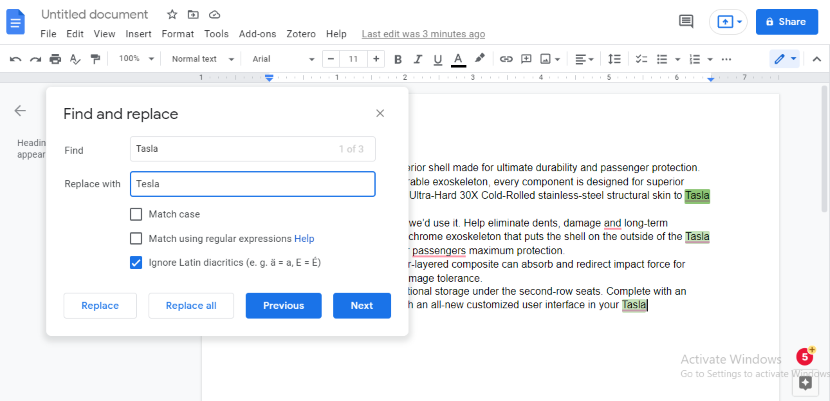Toggle underline formatting
The image size is (830, 401).
437,59
